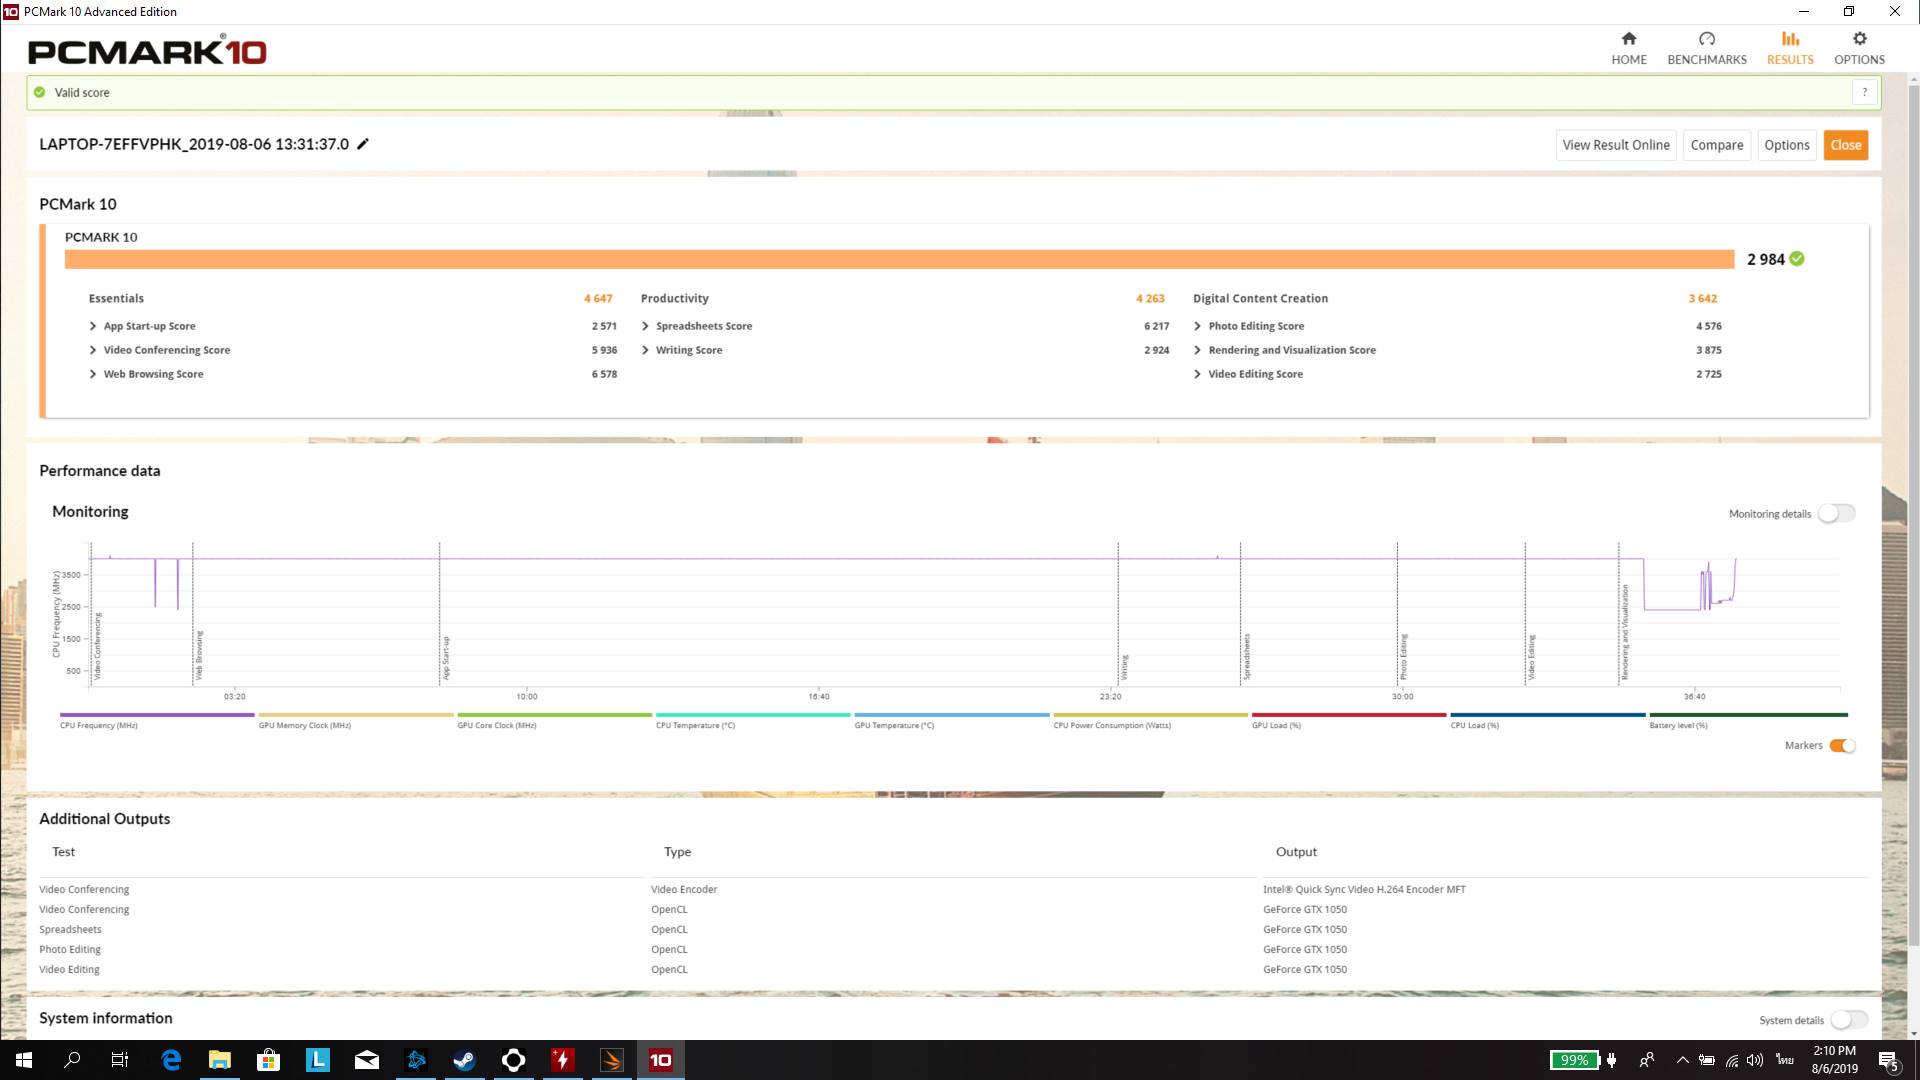Viewport: 1920px width, 1080px height.
Task: Click the green valid checkmark beside 2 984
Action: click(x=1797, y=259)
